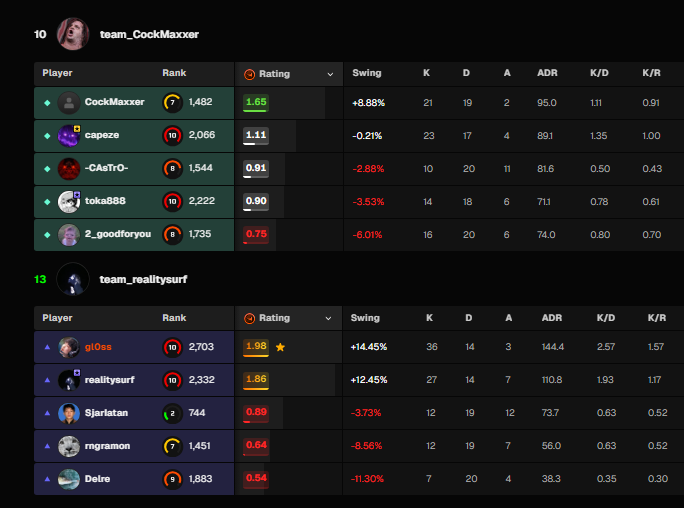This screenshot has width=684, height=508.
Task: Sort bottom table by Rank column
Action: [x=174, y=318]
